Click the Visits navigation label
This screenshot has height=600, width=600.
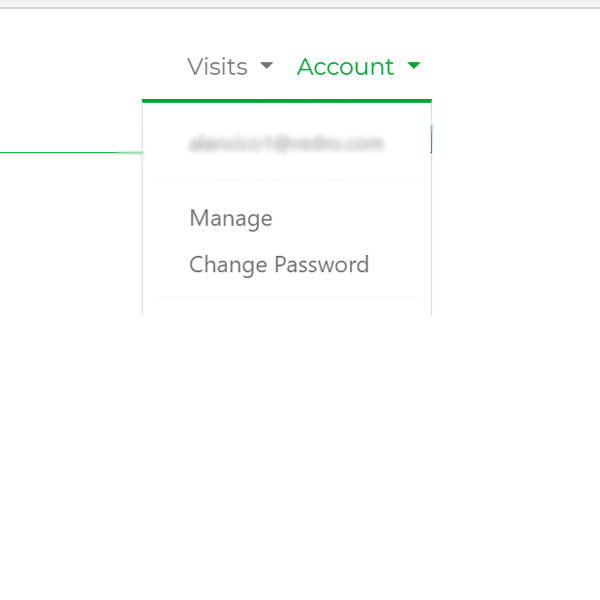[x=218, y=67]
